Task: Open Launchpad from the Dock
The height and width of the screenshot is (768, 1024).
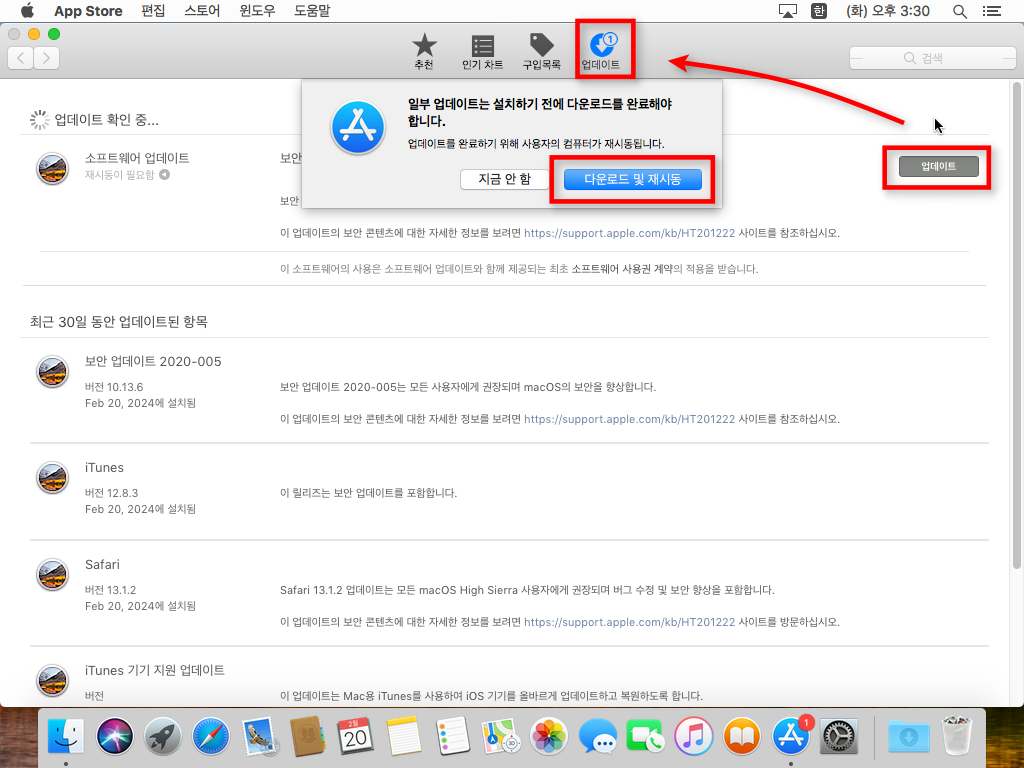Action: click(x=163, y=735)
